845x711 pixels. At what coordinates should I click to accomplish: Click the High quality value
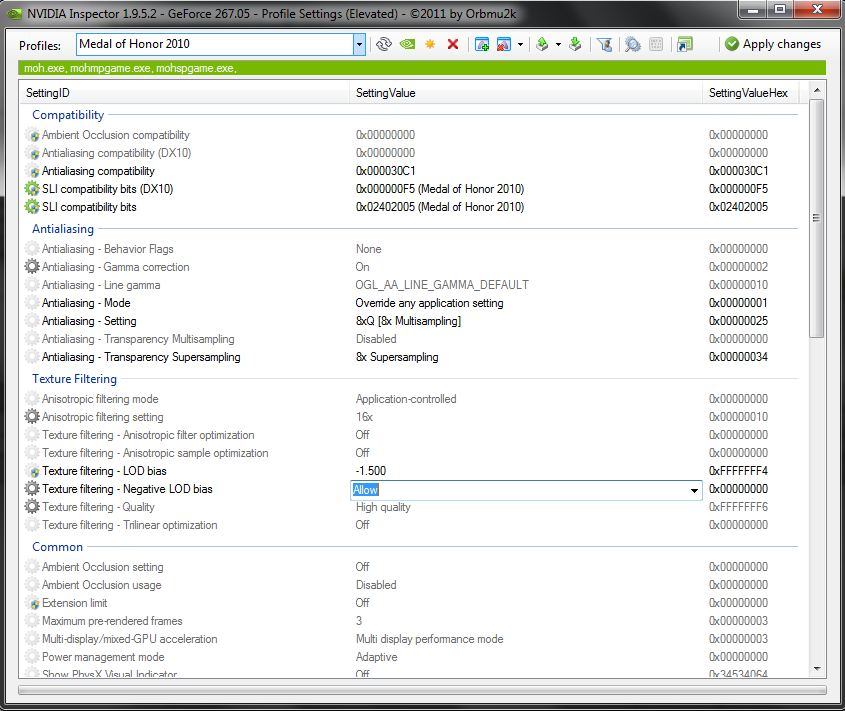tap(383, 507)
